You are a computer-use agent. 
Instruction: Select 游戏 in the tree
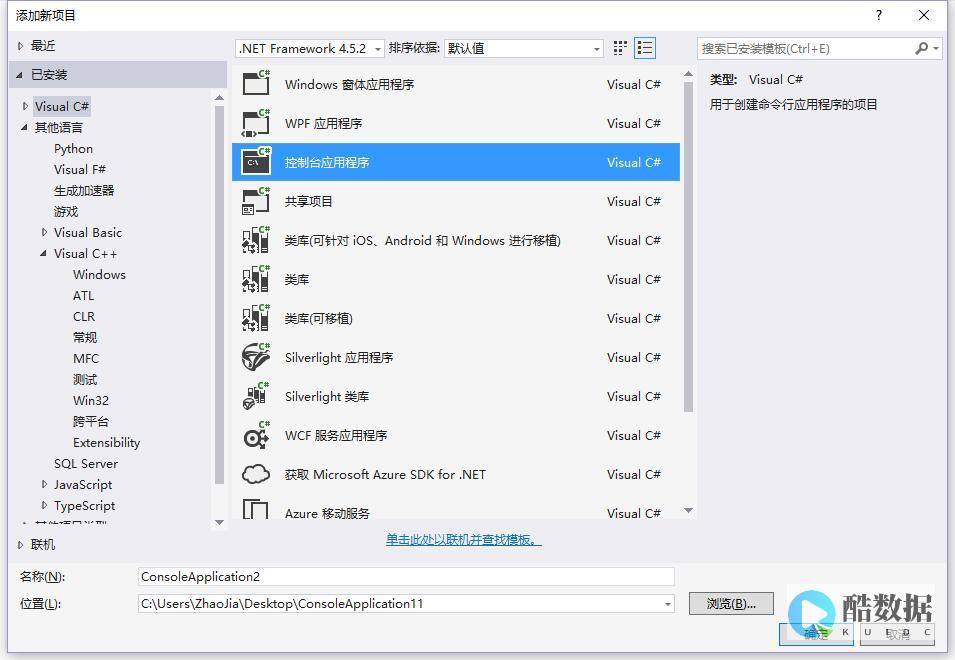click(x=66, y=211)
